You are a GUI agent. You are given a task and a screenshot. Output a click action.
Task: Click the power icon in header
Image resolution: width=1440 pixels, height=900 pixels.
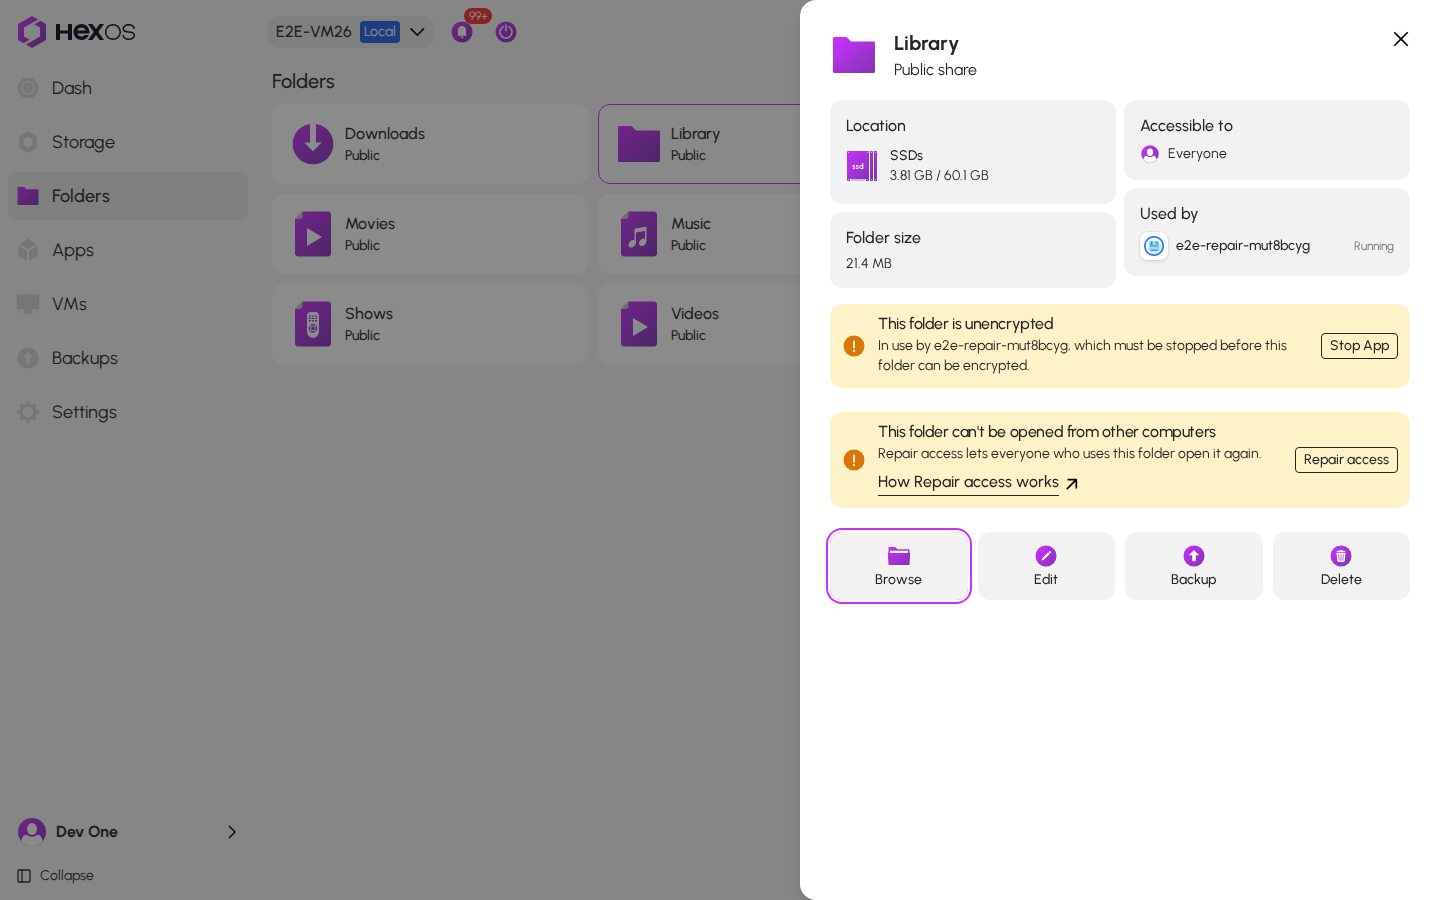(506, 32)
